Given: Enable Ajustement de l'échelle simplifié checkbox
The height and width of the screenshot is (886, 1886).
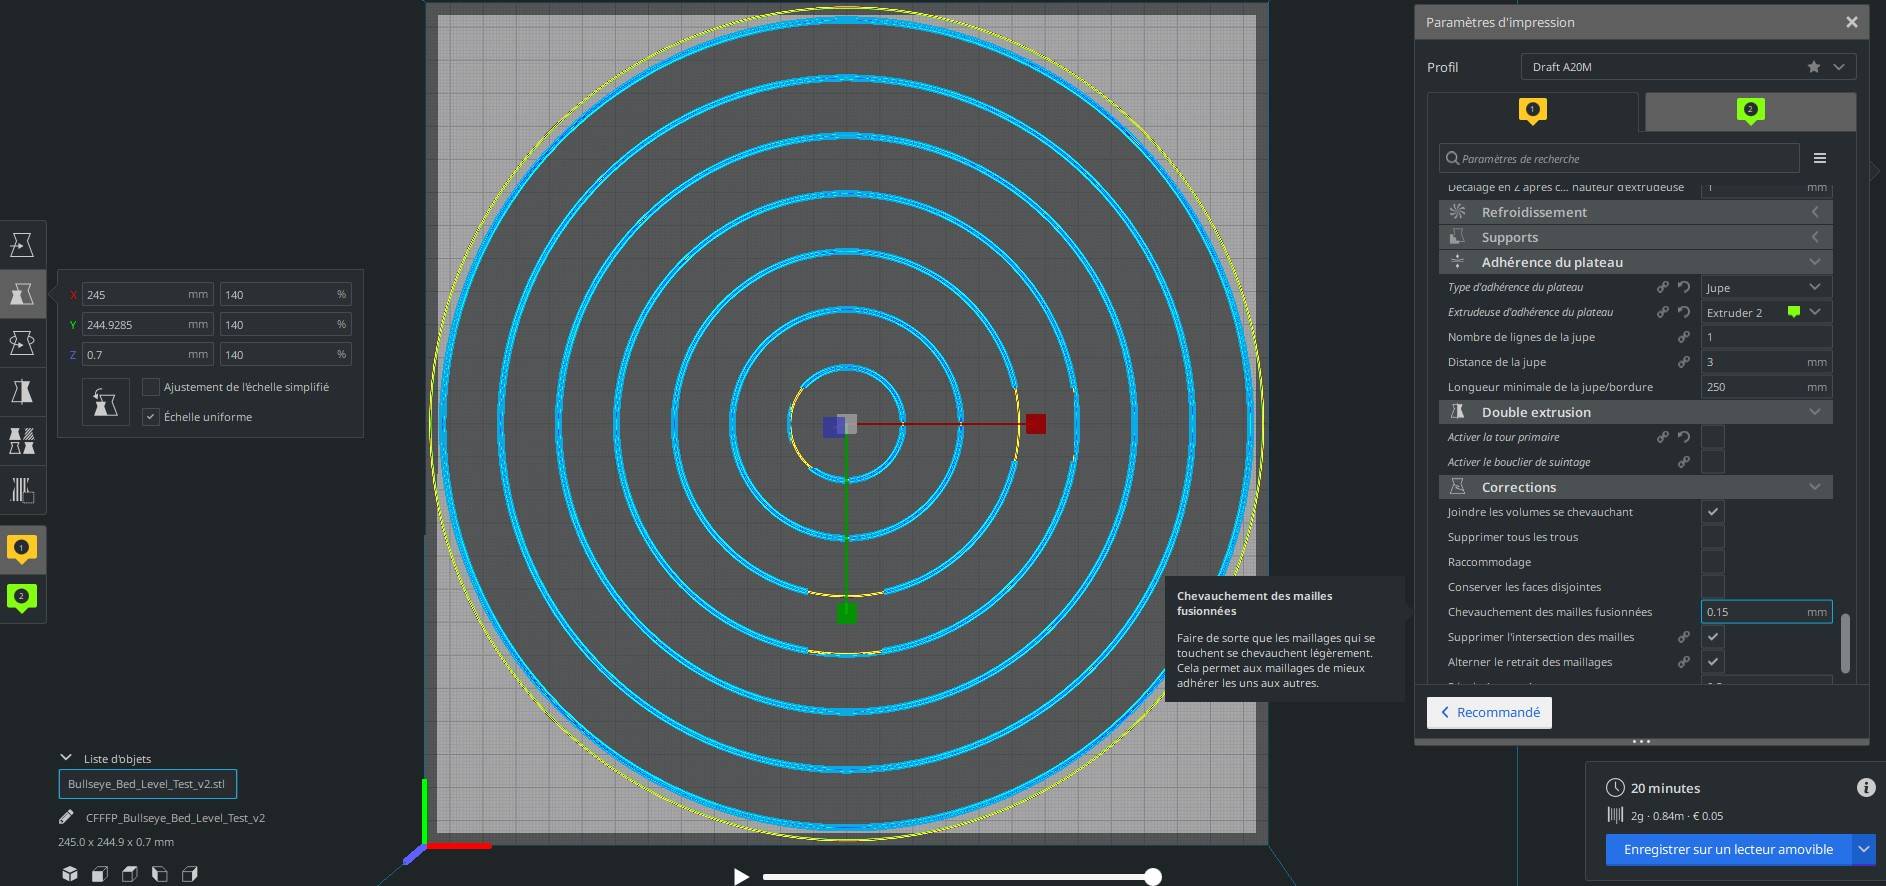Looking at the screenshot, I should (x=151, y=387).
